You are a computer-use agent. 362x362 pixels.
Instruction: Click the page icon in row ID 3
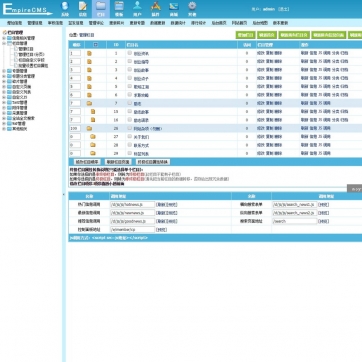[89, 70]
